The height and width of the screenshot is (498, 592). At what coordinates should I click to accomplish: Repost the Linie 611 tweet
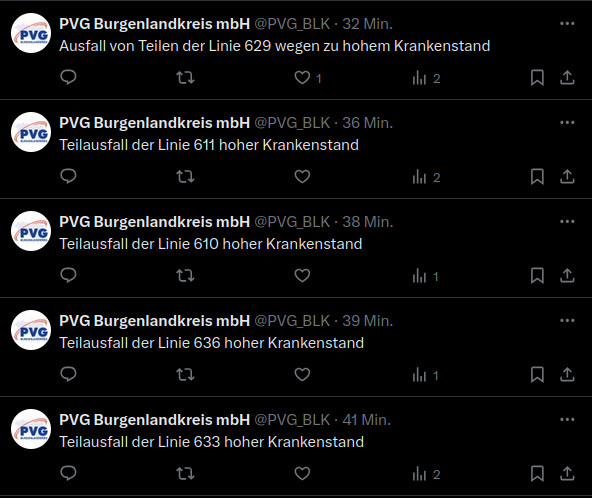tap(185, 177)
